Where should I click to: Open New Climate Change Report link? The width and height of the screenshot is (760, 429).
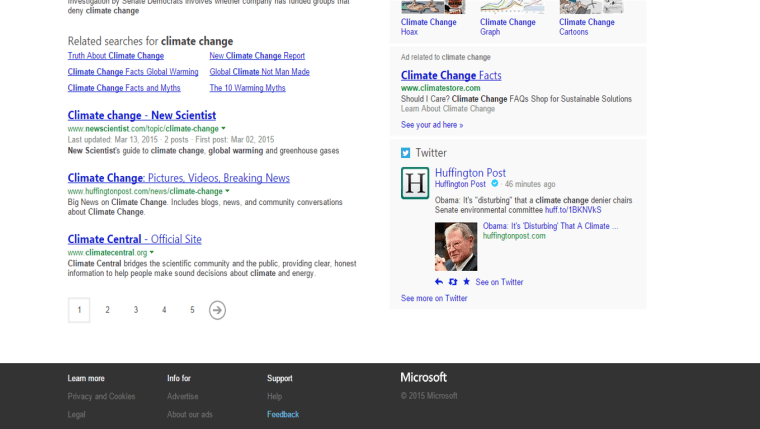click(x=257, y=56)
